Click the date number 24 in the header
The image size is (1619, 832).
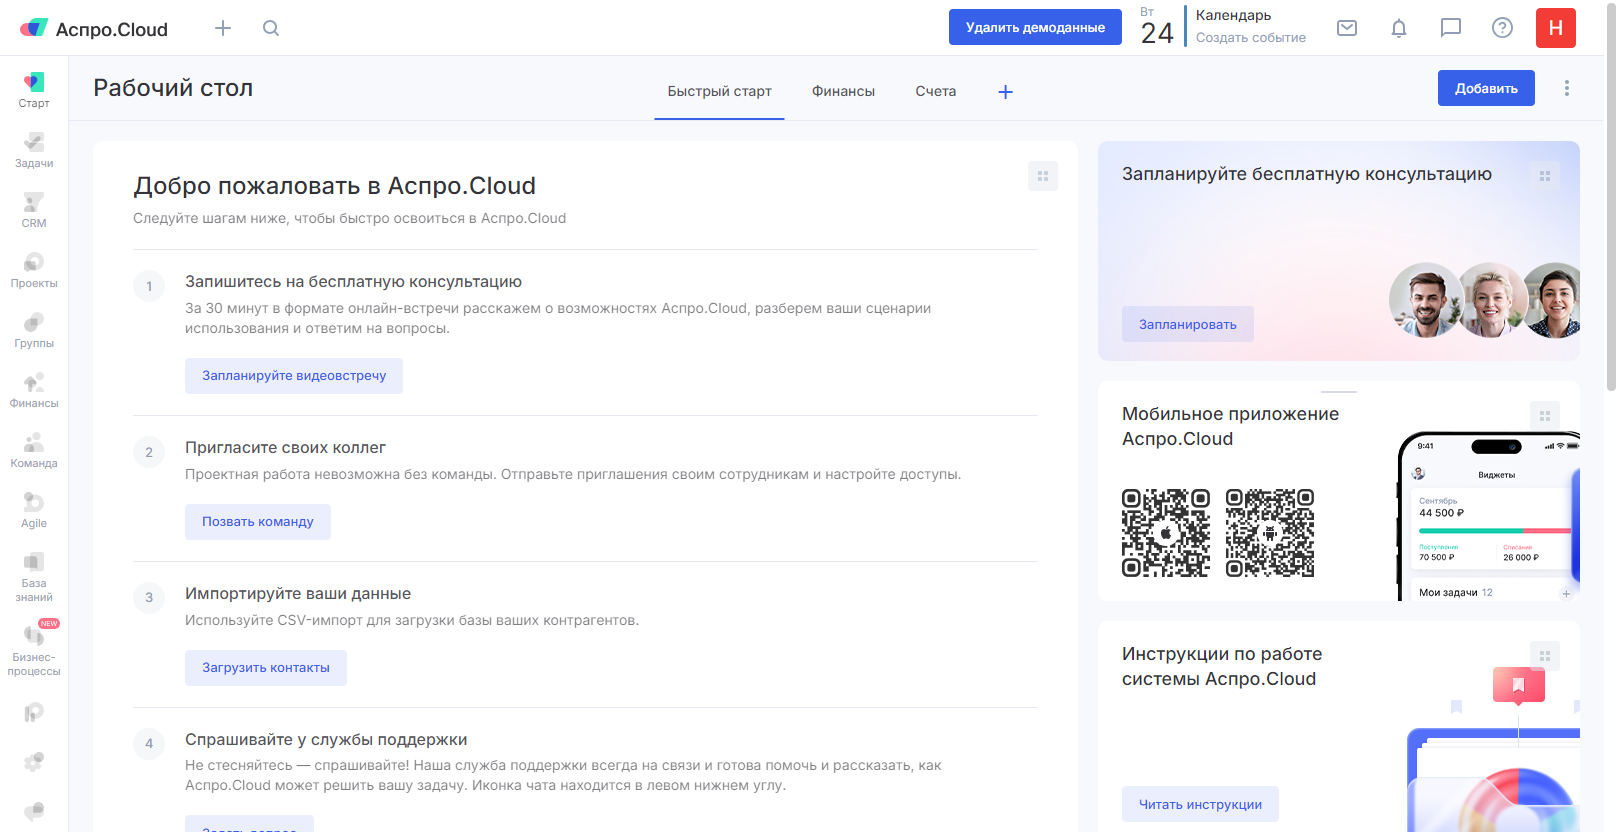pos(1157,33)
